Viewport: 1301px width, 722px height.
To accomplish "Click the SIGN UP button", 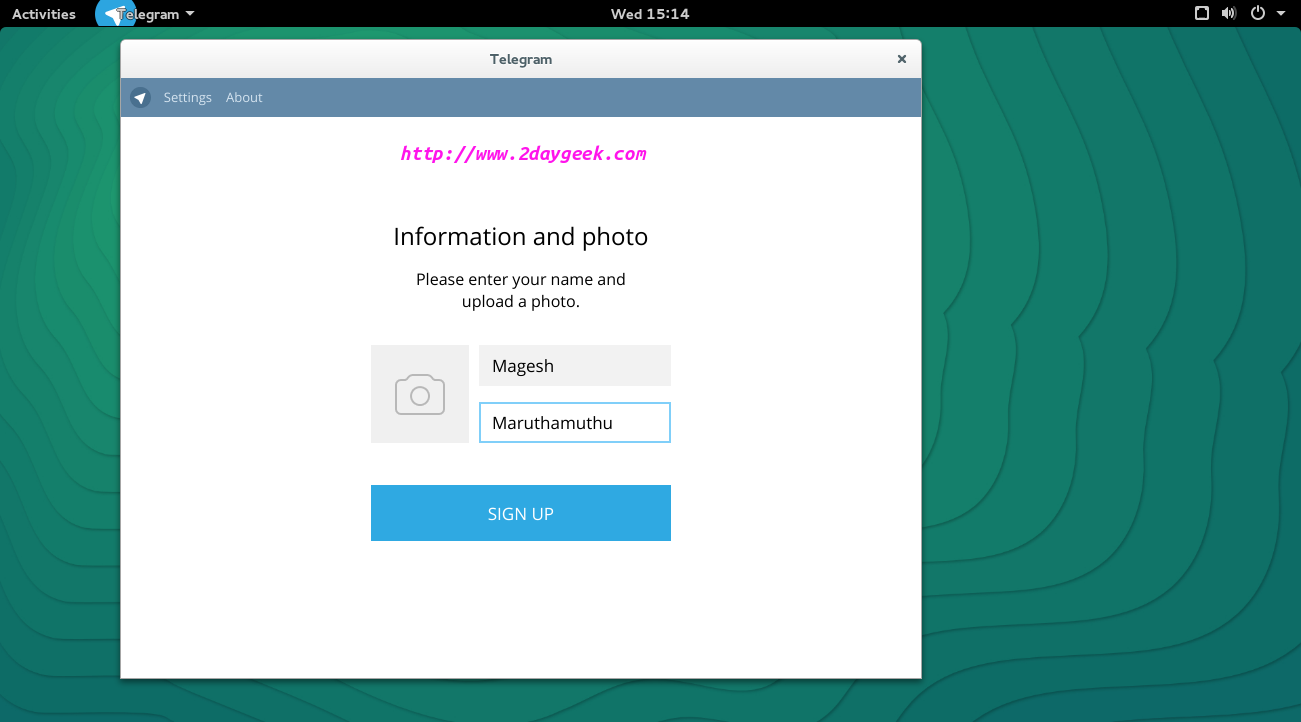I will [521, 513].
